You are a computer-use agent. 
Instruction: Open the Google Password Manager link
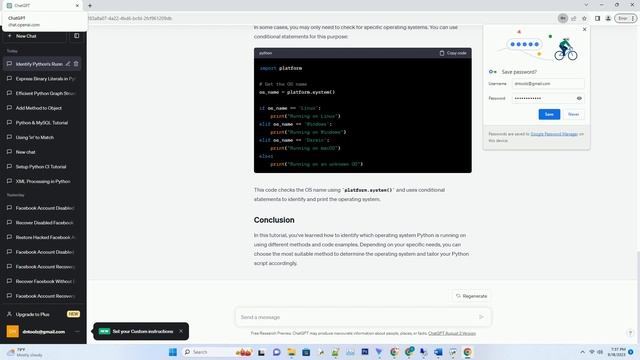[554, 134]
